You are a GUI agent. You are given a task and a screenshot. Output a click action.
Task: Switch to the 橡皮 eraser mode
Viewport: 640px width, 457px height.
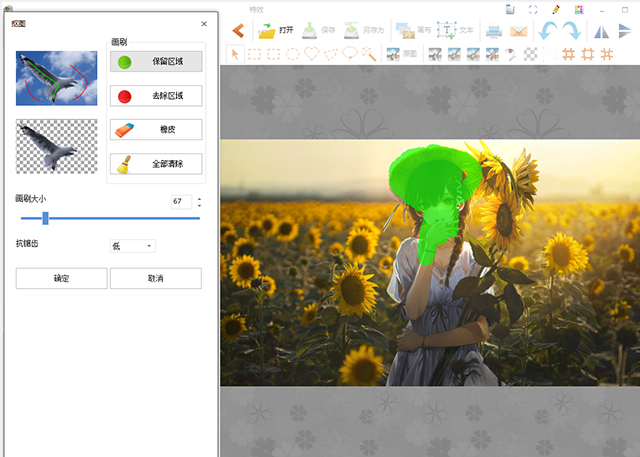point(155,130)
